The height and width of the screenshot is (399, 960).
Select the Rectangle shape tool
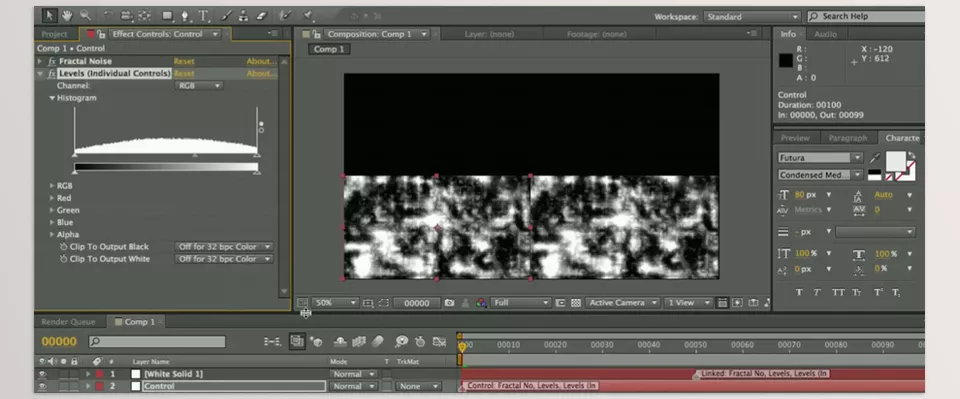168,15
